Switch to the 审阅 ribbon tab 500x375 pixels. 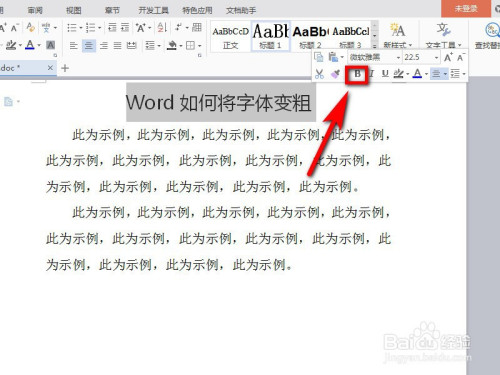[x=35, y=11]
